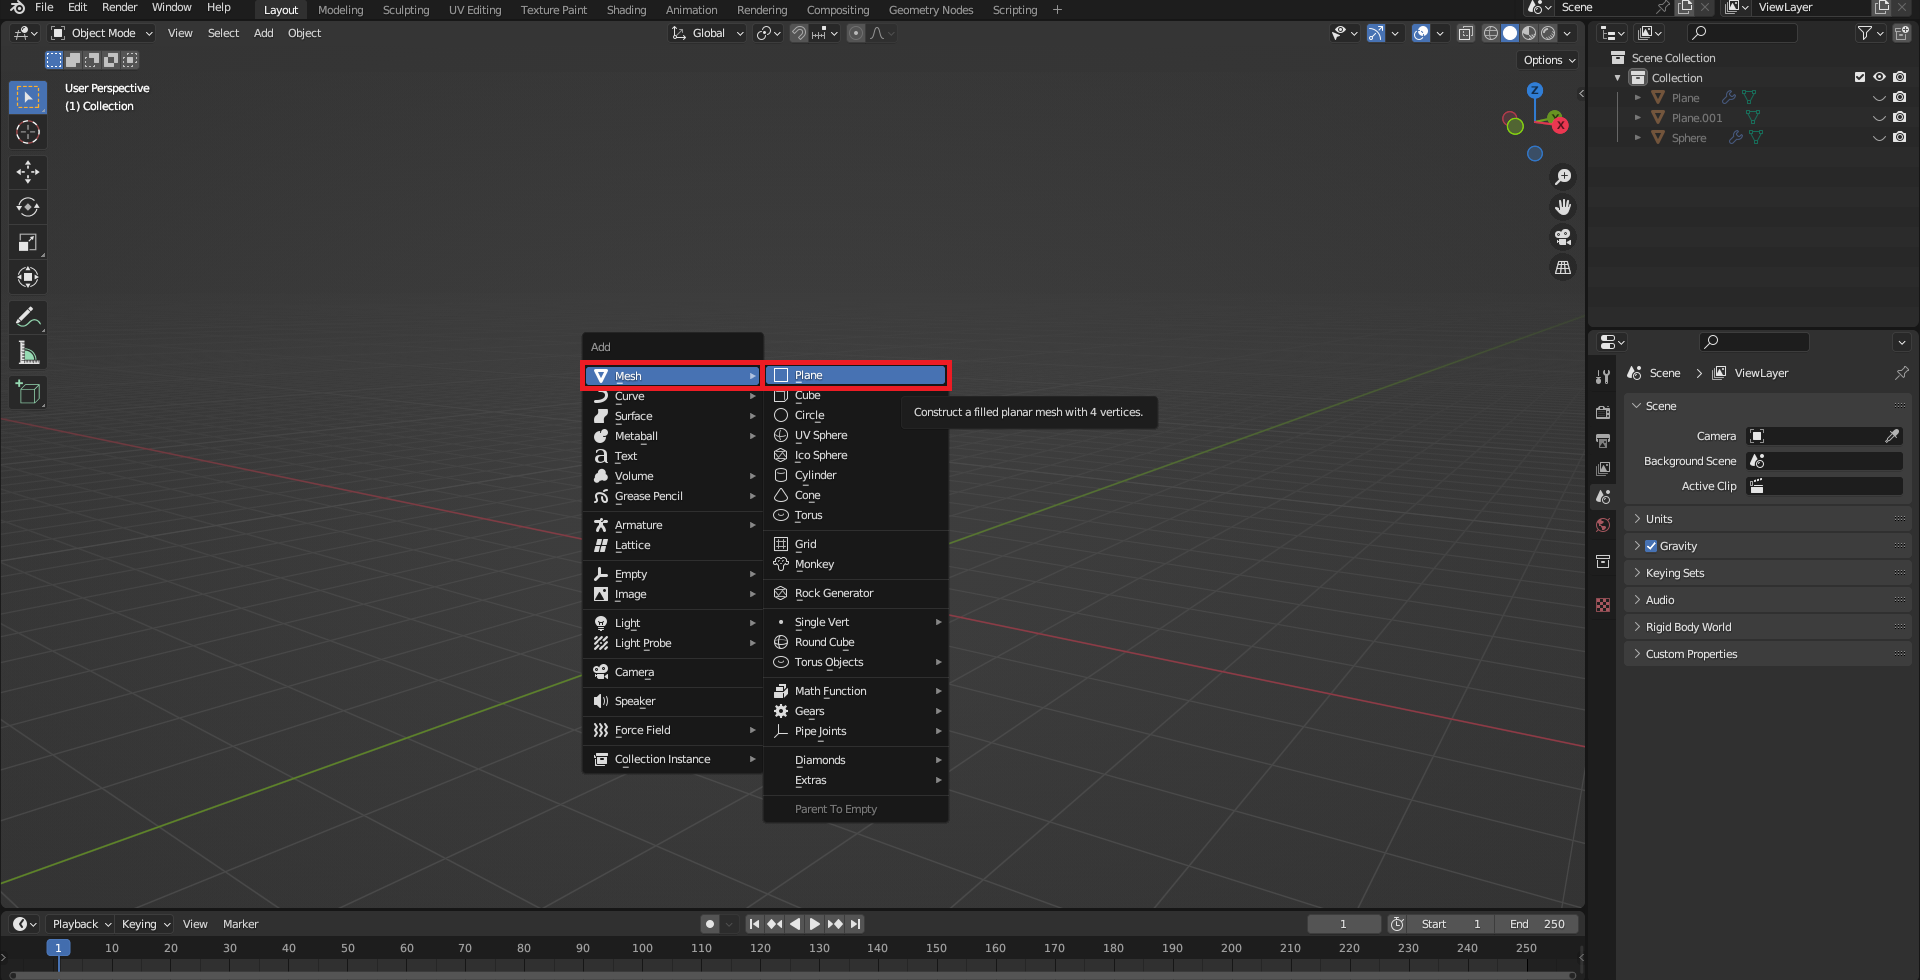Open viewport Options dropdown
The height and width of the screenshot is (980, 1920).
(x=1549, y=60)
